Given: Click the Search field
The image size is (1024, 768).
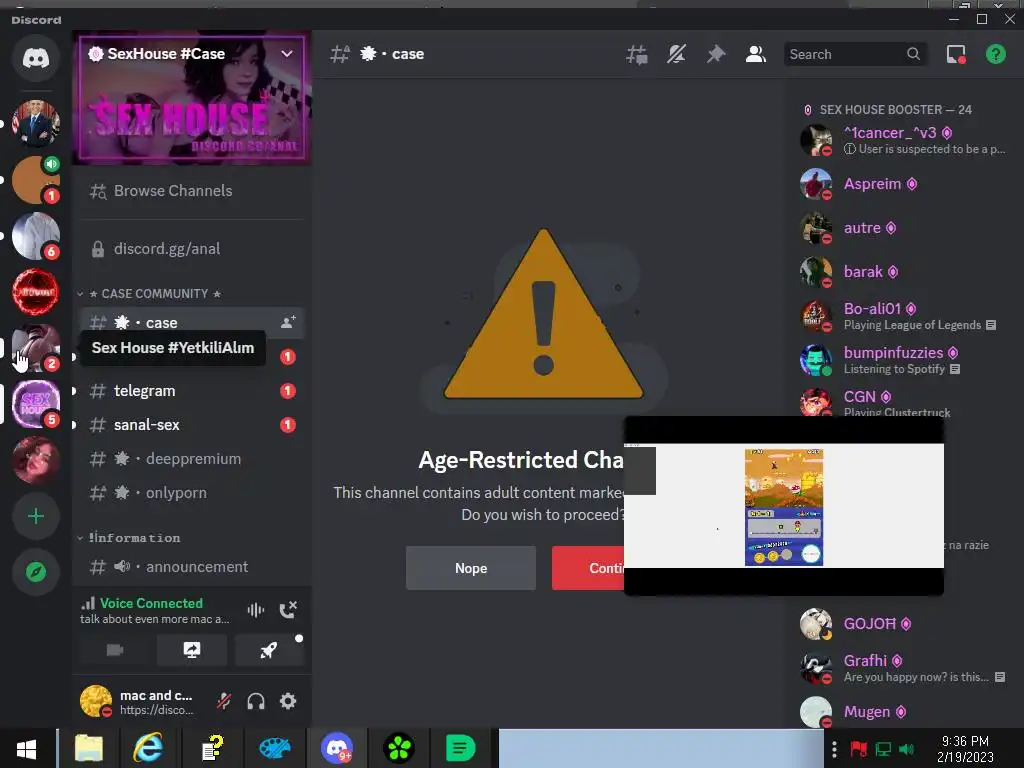Looking at the screenshot, I should click(x=854, y=54).
